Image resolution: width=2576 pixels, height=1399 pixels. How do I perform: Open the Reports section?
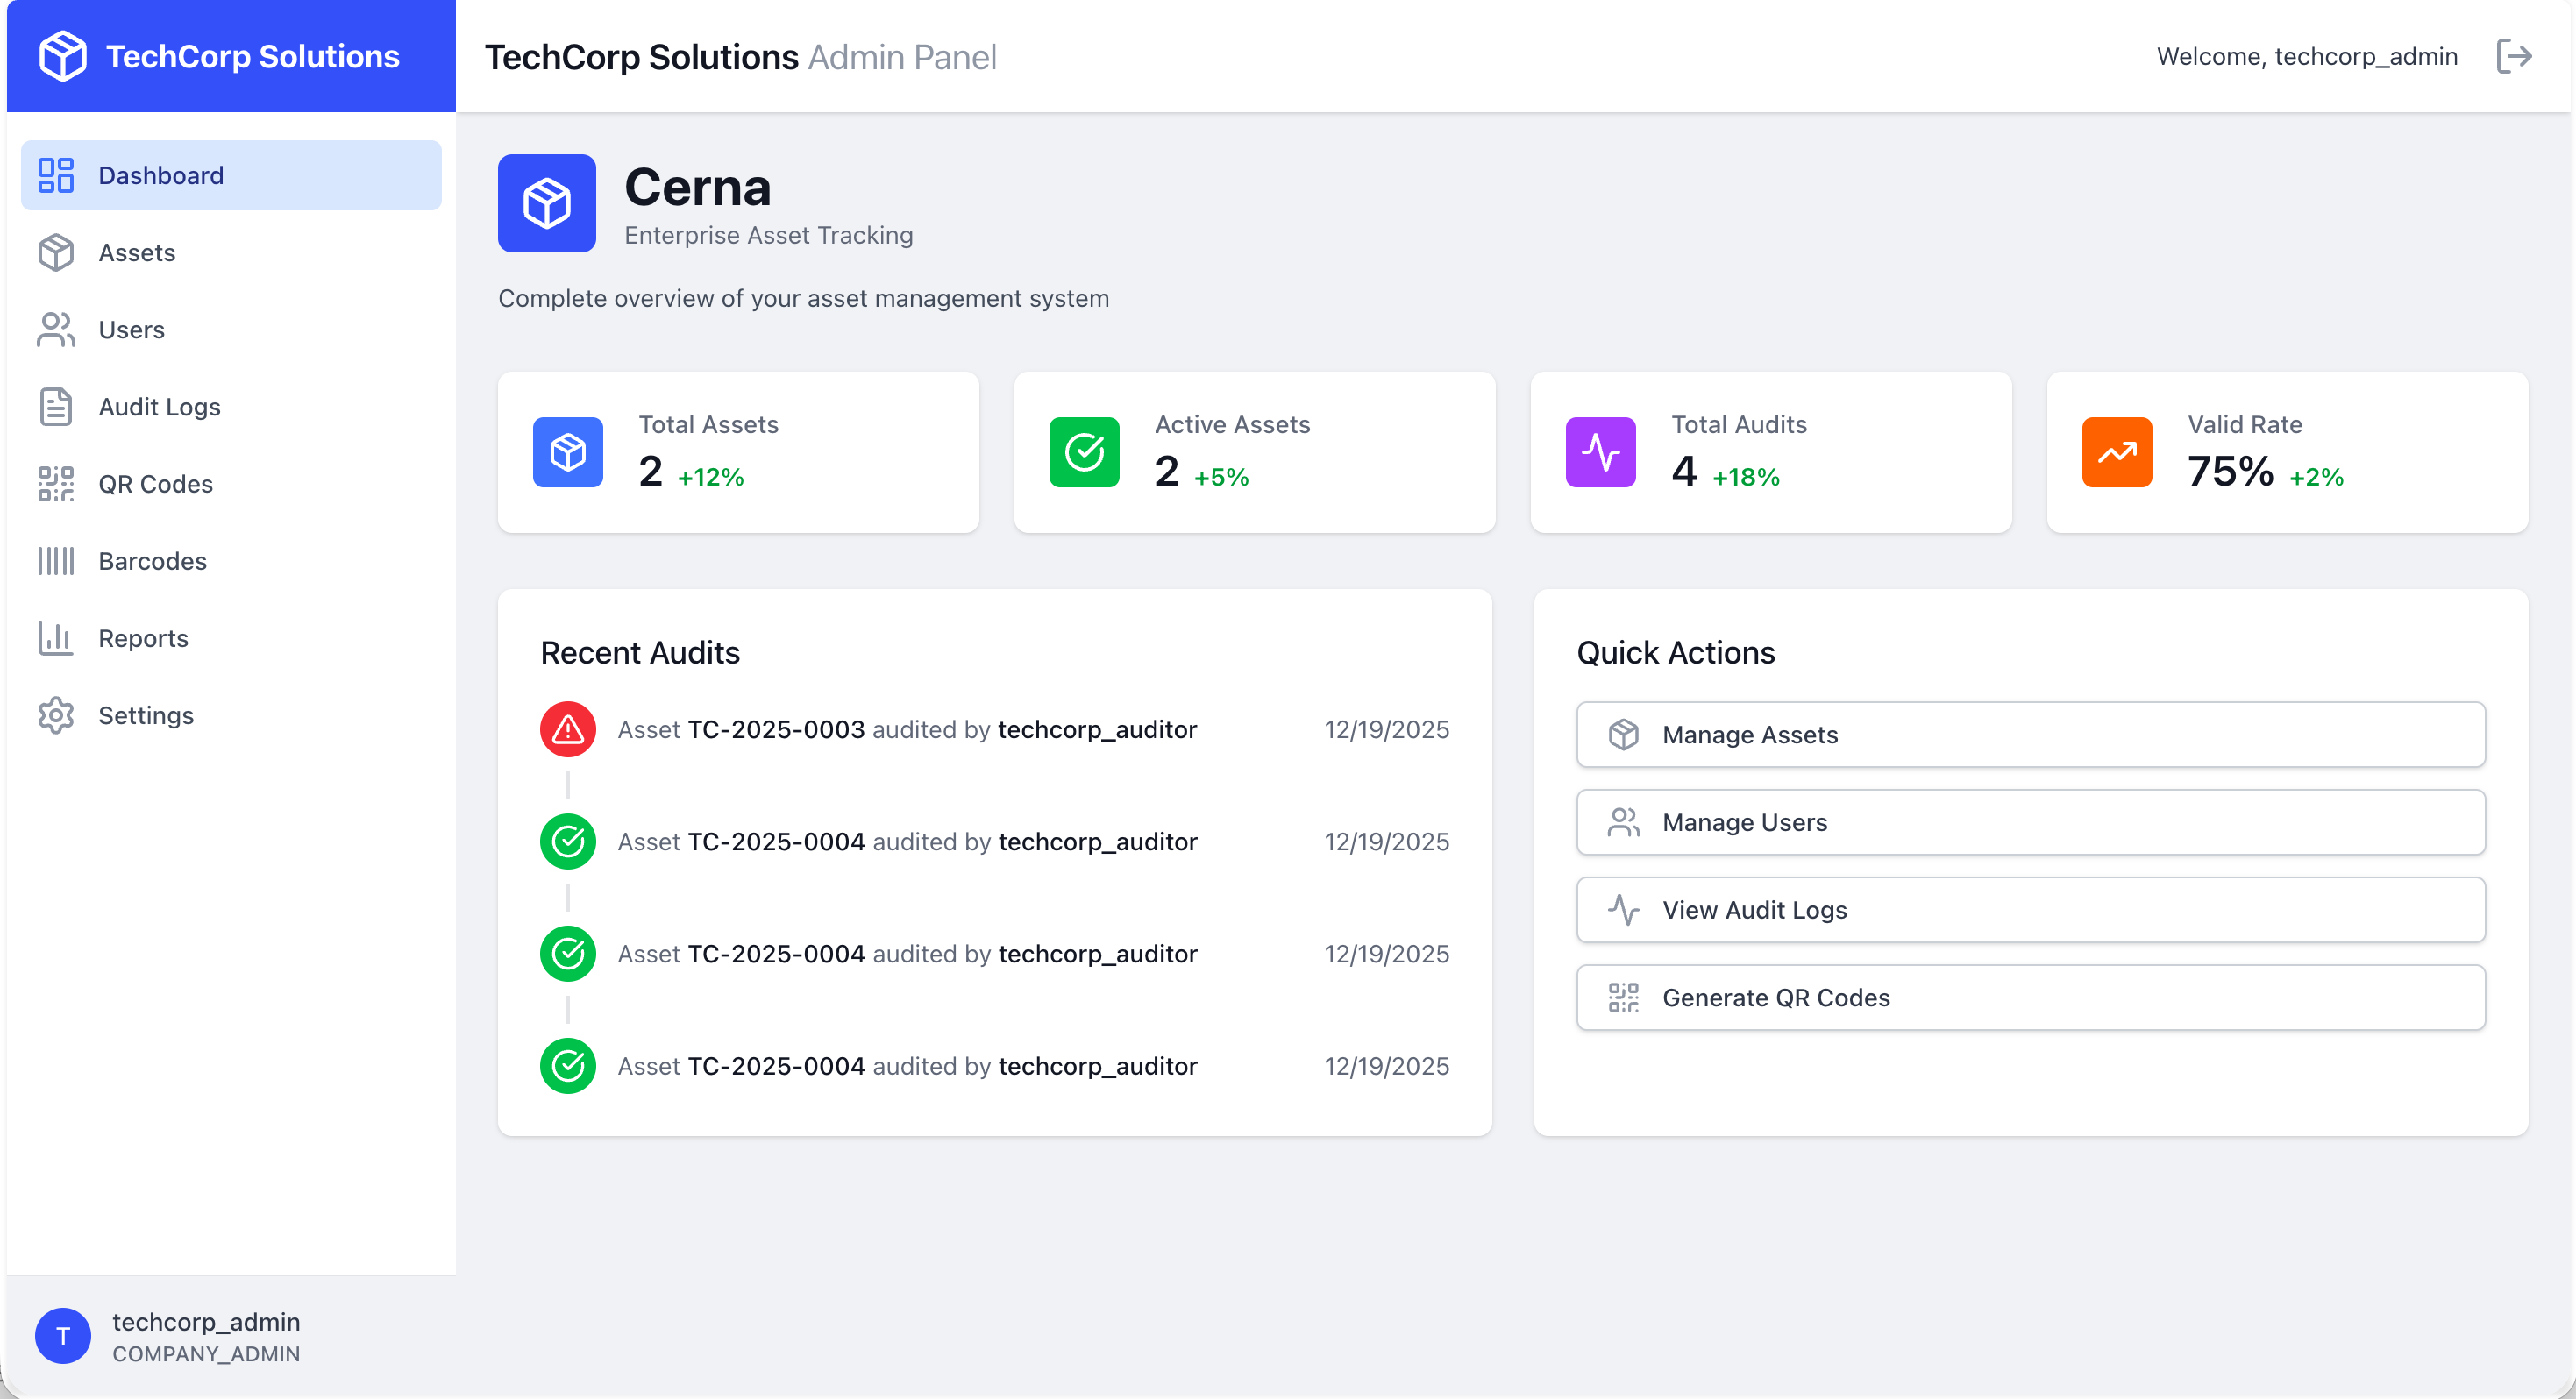(143, 638)
